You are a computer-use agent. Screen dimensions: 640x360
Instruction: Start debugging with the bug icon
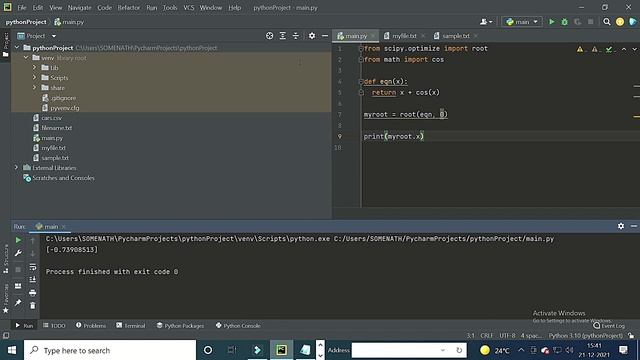pos(564,22)
